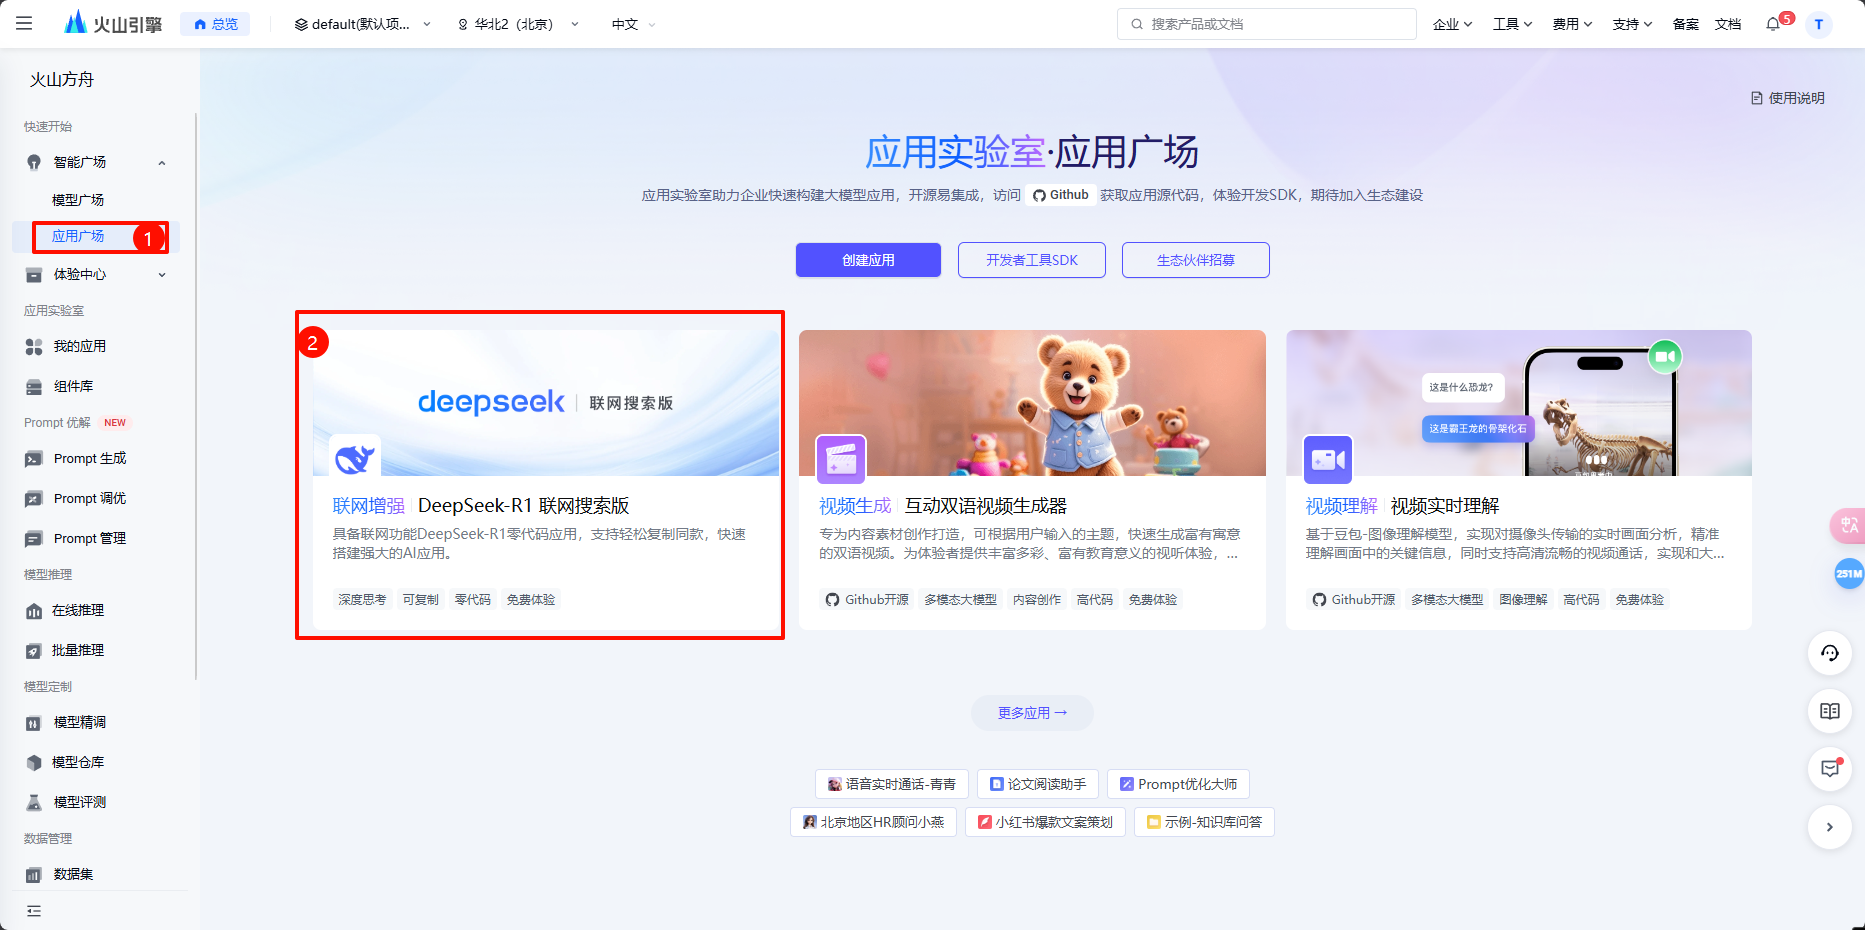
Task: Open the 视频实时理解 card thumbnail
Action: (x=1519, y=403)
